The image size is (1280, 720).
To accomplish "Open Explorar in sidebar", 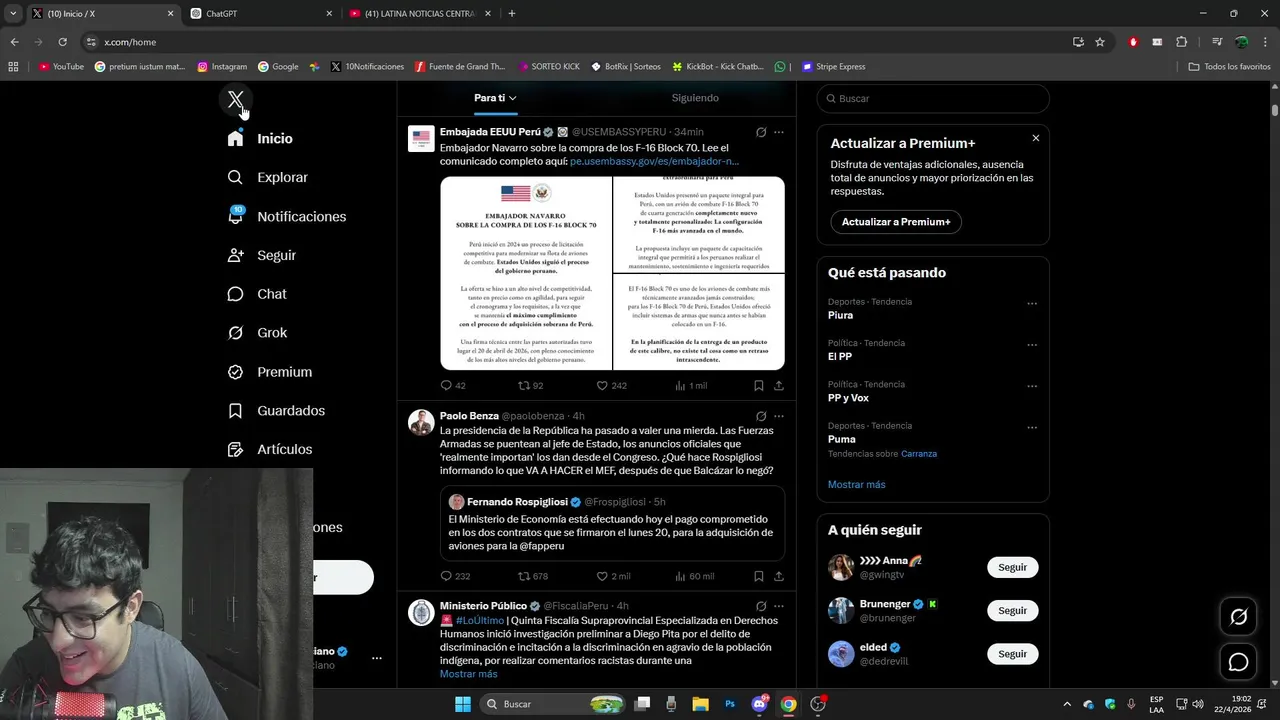I will [267, 177].
